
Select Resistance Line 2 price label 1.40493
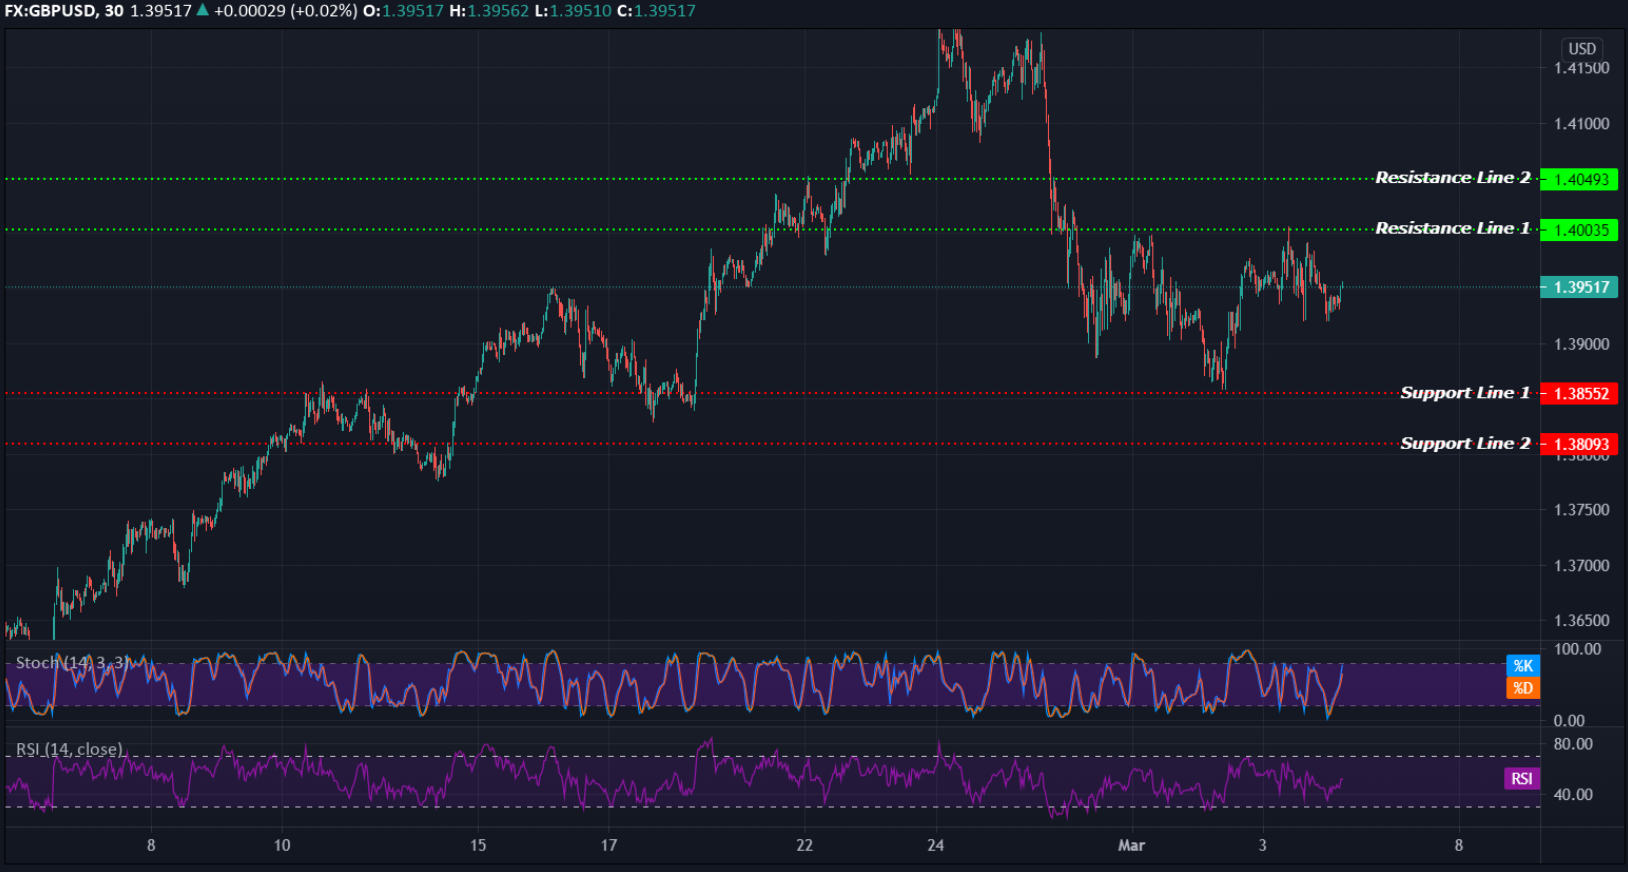(x=1579, y=180)
